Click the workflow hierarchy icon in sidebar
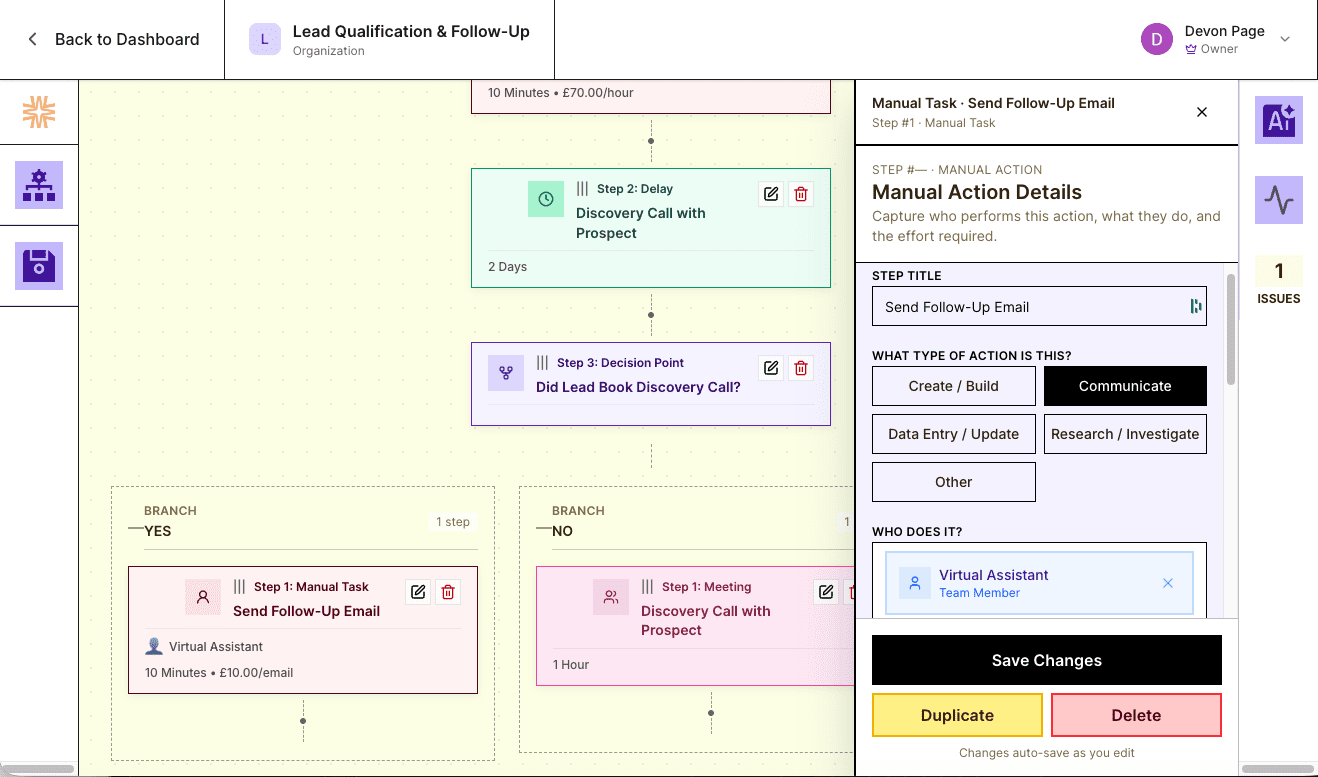The height and width of the screenshot is (777, 1318). [x=39, y=185]
